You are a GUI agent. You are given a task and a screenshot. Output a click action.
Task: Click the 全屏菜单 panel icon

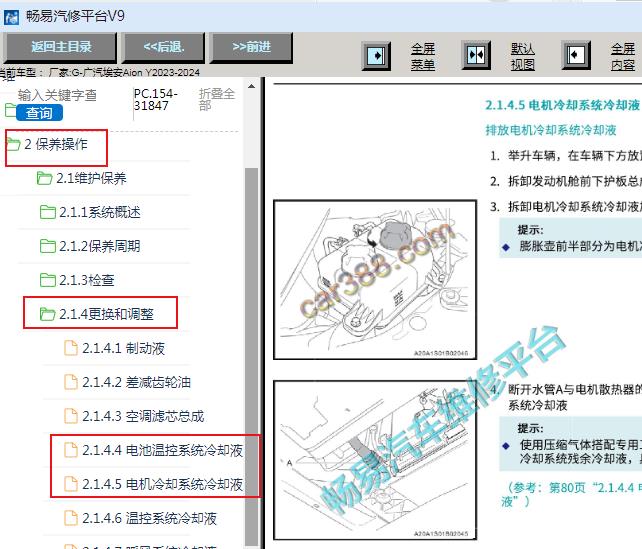point(376,56)
